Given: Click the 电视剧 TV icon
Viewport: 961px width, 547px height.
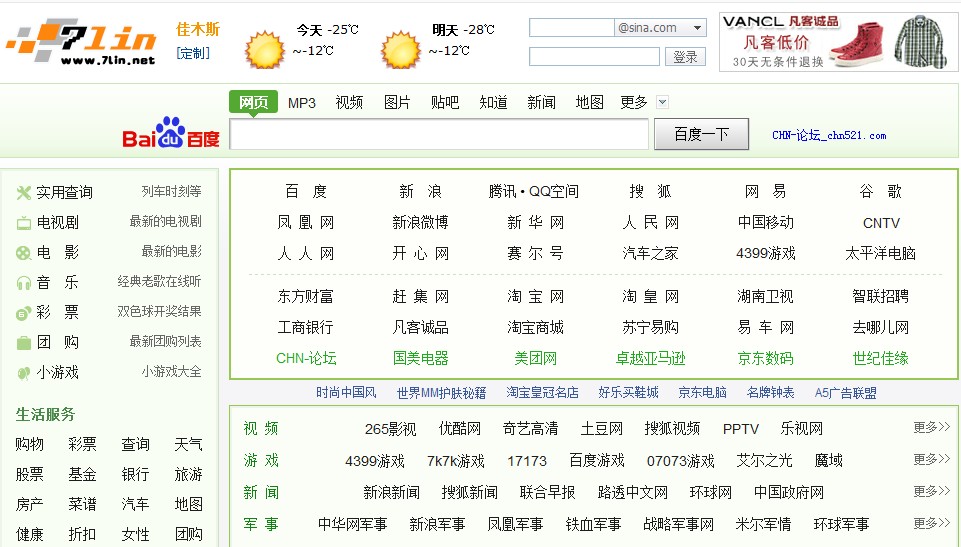Looking at the screenshot, I should (x=23, y=223).
